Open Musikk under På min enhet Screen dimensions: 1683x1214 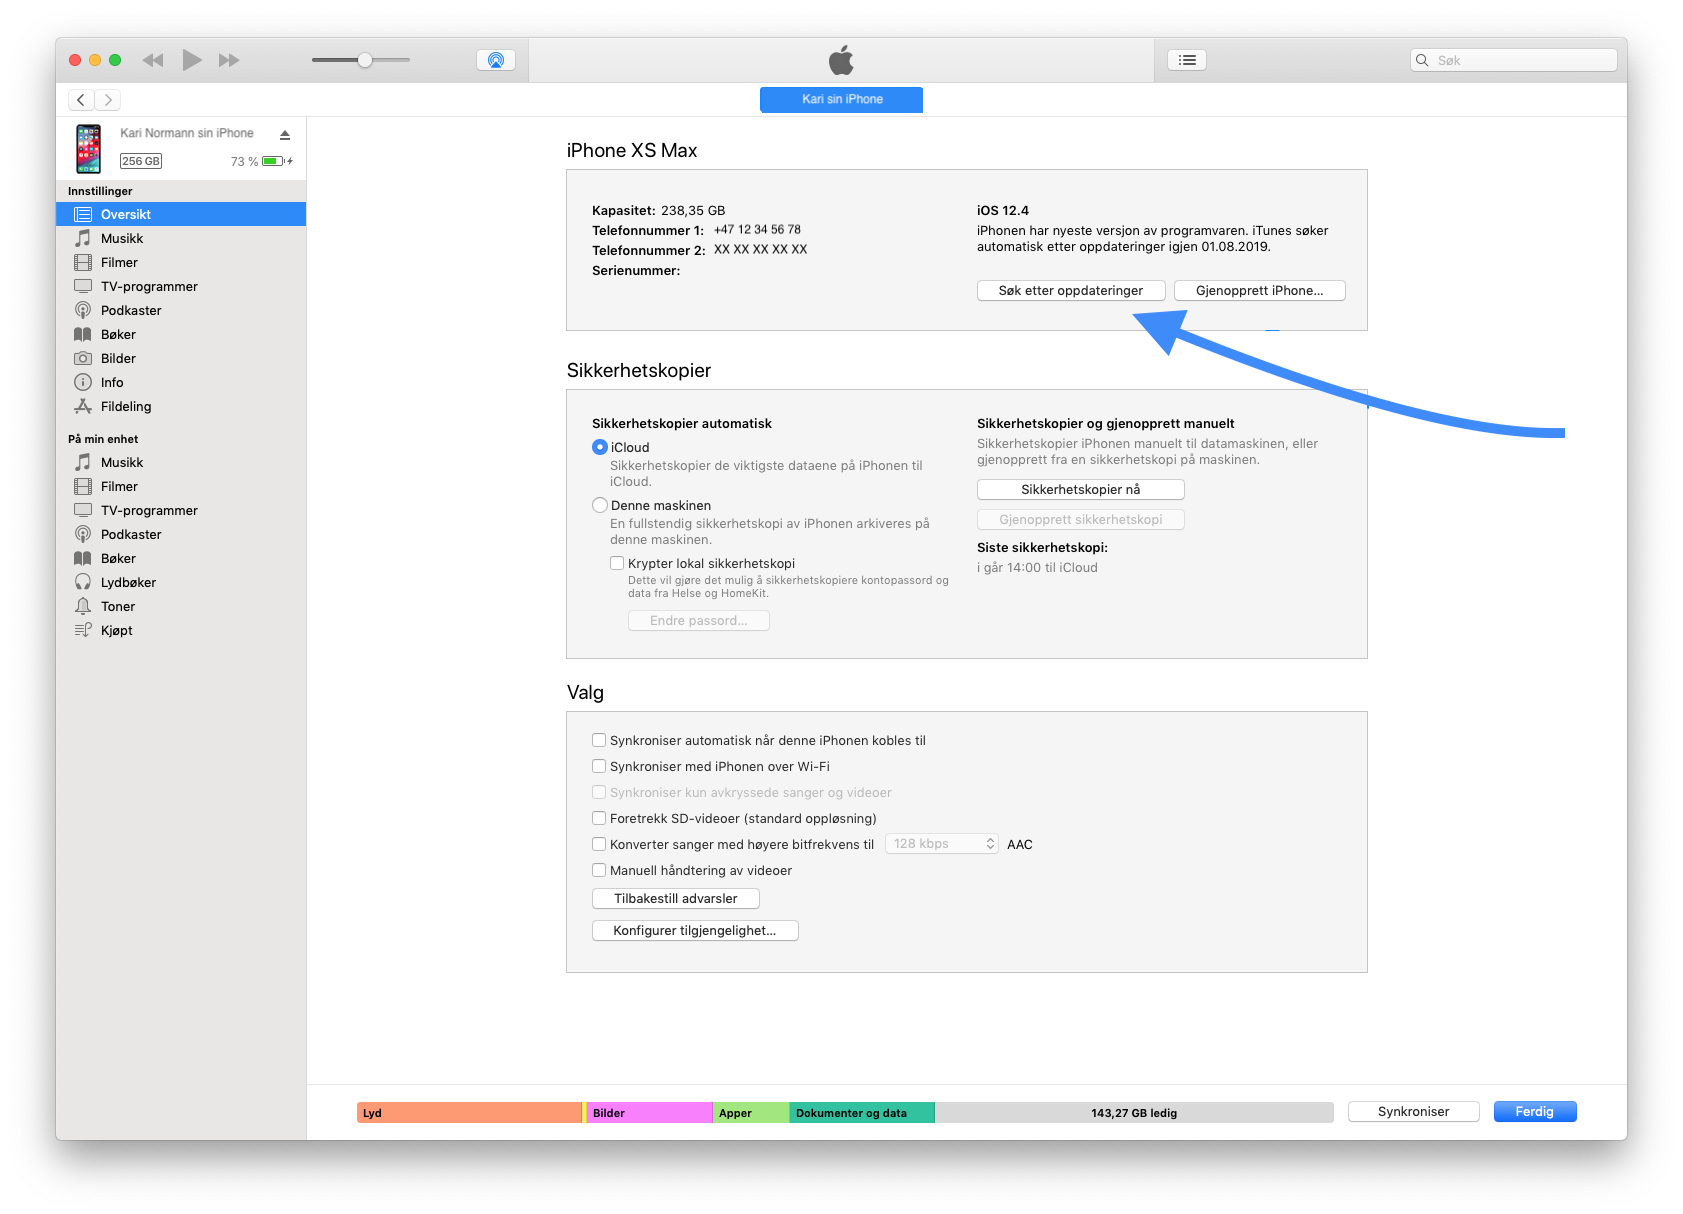(x=181, y=462)
